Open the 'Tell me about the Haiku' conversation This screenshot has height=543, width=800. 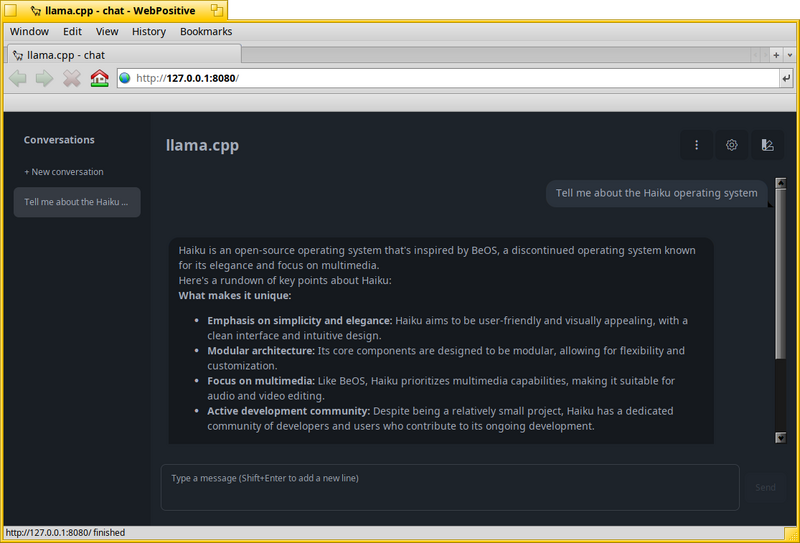coord(77,202)
